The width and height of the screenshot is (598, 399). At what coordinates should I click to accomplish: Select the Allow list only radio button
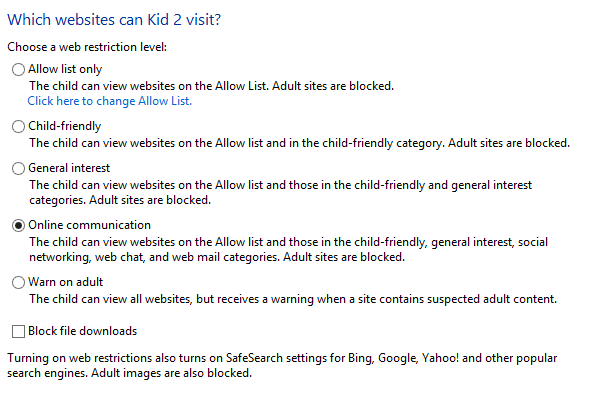[x=18, y=69]
